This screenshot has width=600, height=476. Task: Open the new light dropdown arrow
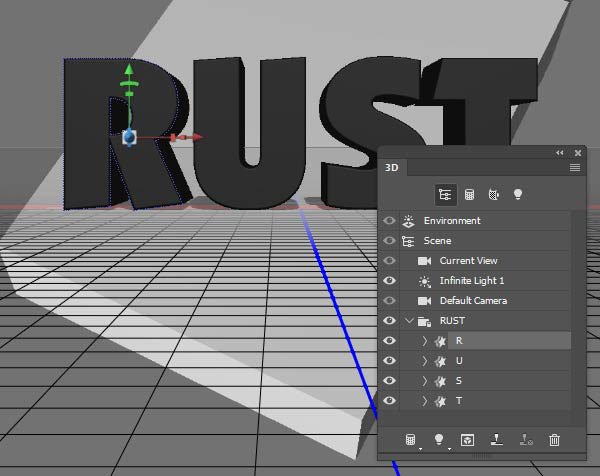(x=449, y=449)
